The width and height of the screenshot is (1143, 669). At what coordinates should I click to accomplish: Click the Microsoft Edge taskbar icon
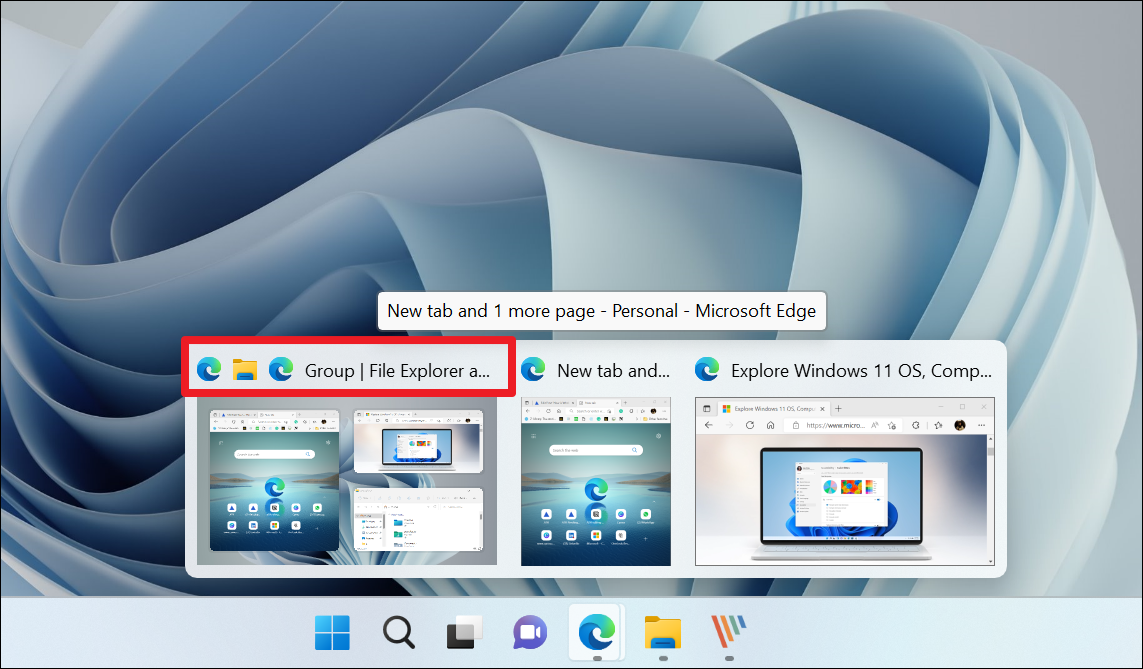pyautogui.click(x=596, y=632)
